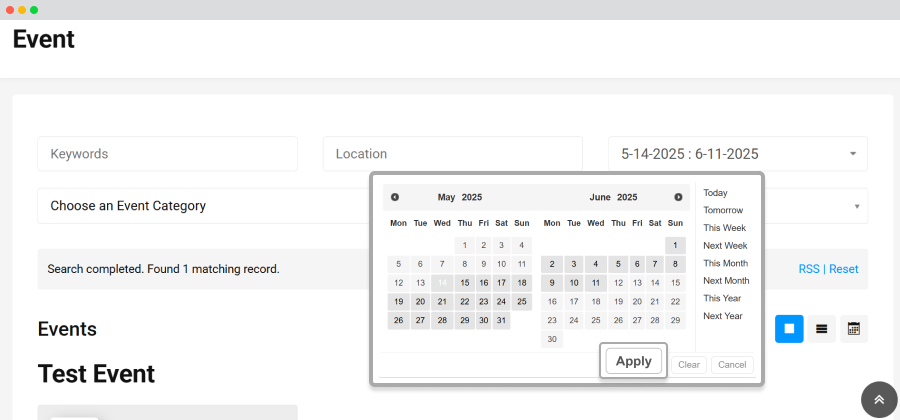Open the RSS link
The height and width of the screenshot is (420, 900).
(x=809, y=269)
